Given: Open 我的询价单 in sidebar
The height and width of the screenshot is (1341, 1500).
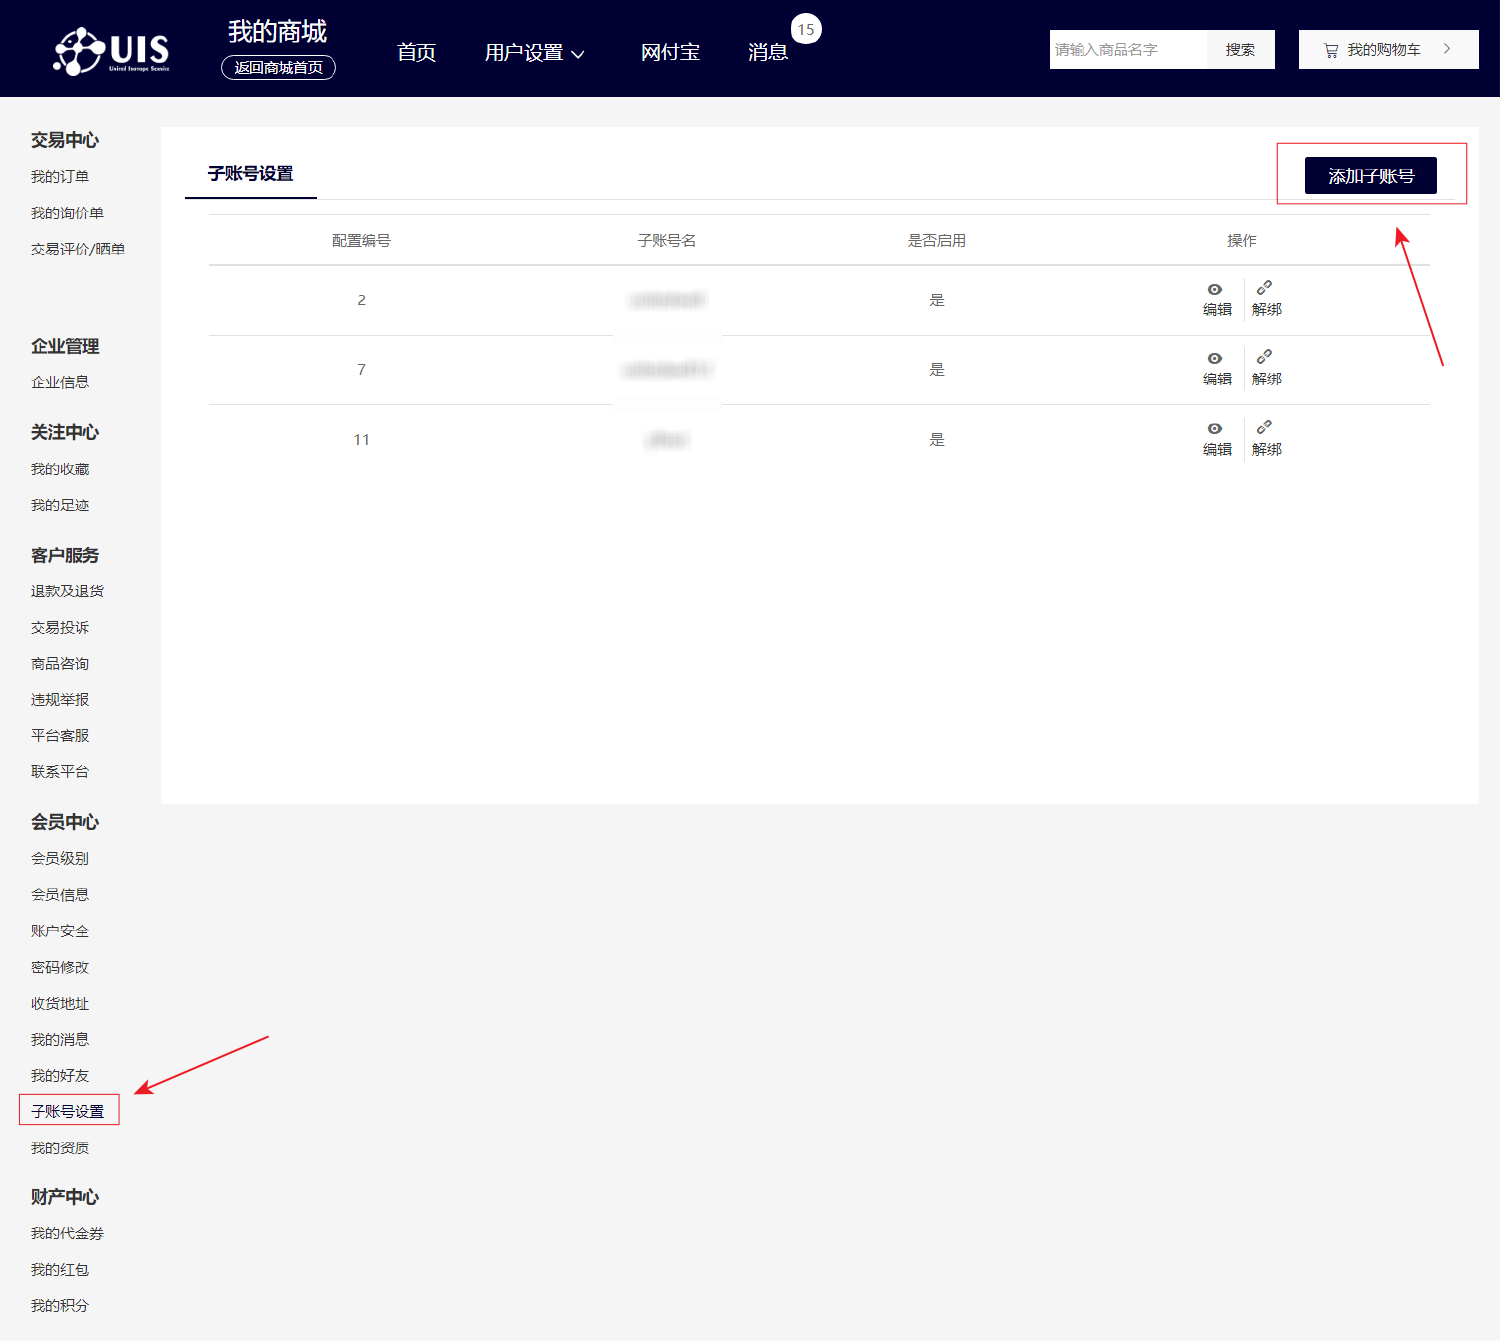Looking at the screenshot, I should [67, 213].
